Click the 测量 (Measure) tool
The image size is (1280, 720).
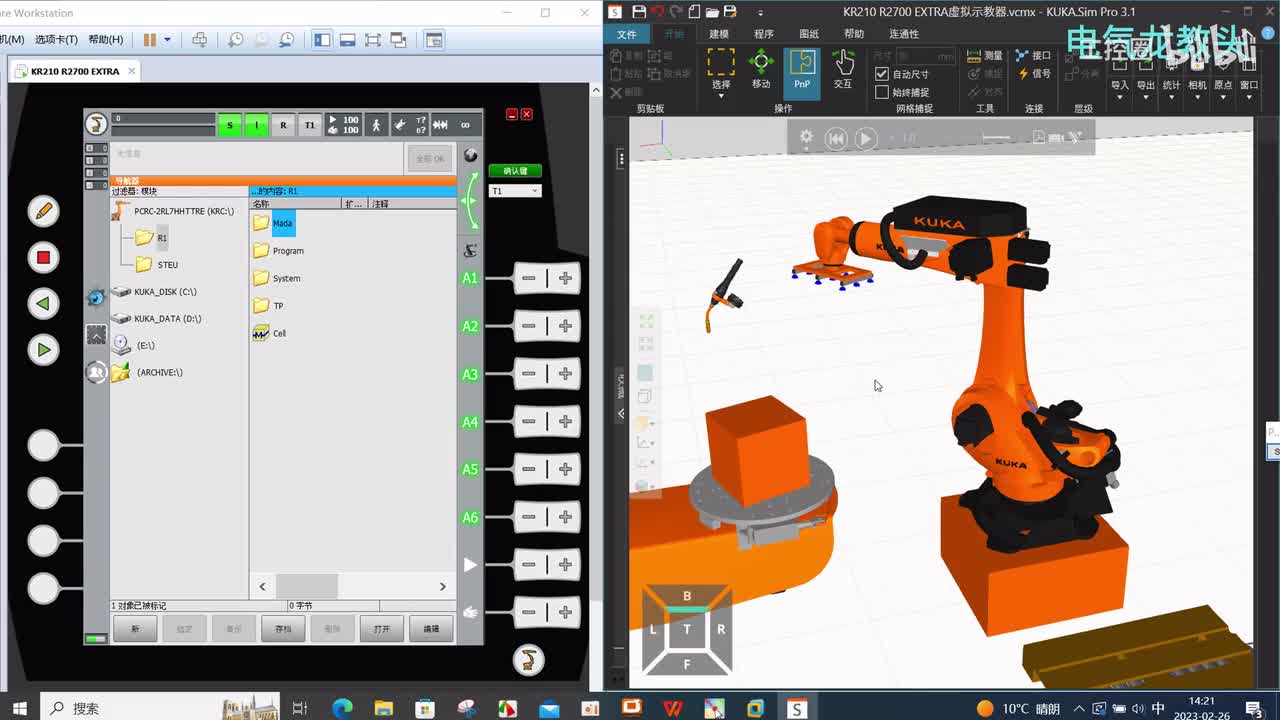[985, 56]
